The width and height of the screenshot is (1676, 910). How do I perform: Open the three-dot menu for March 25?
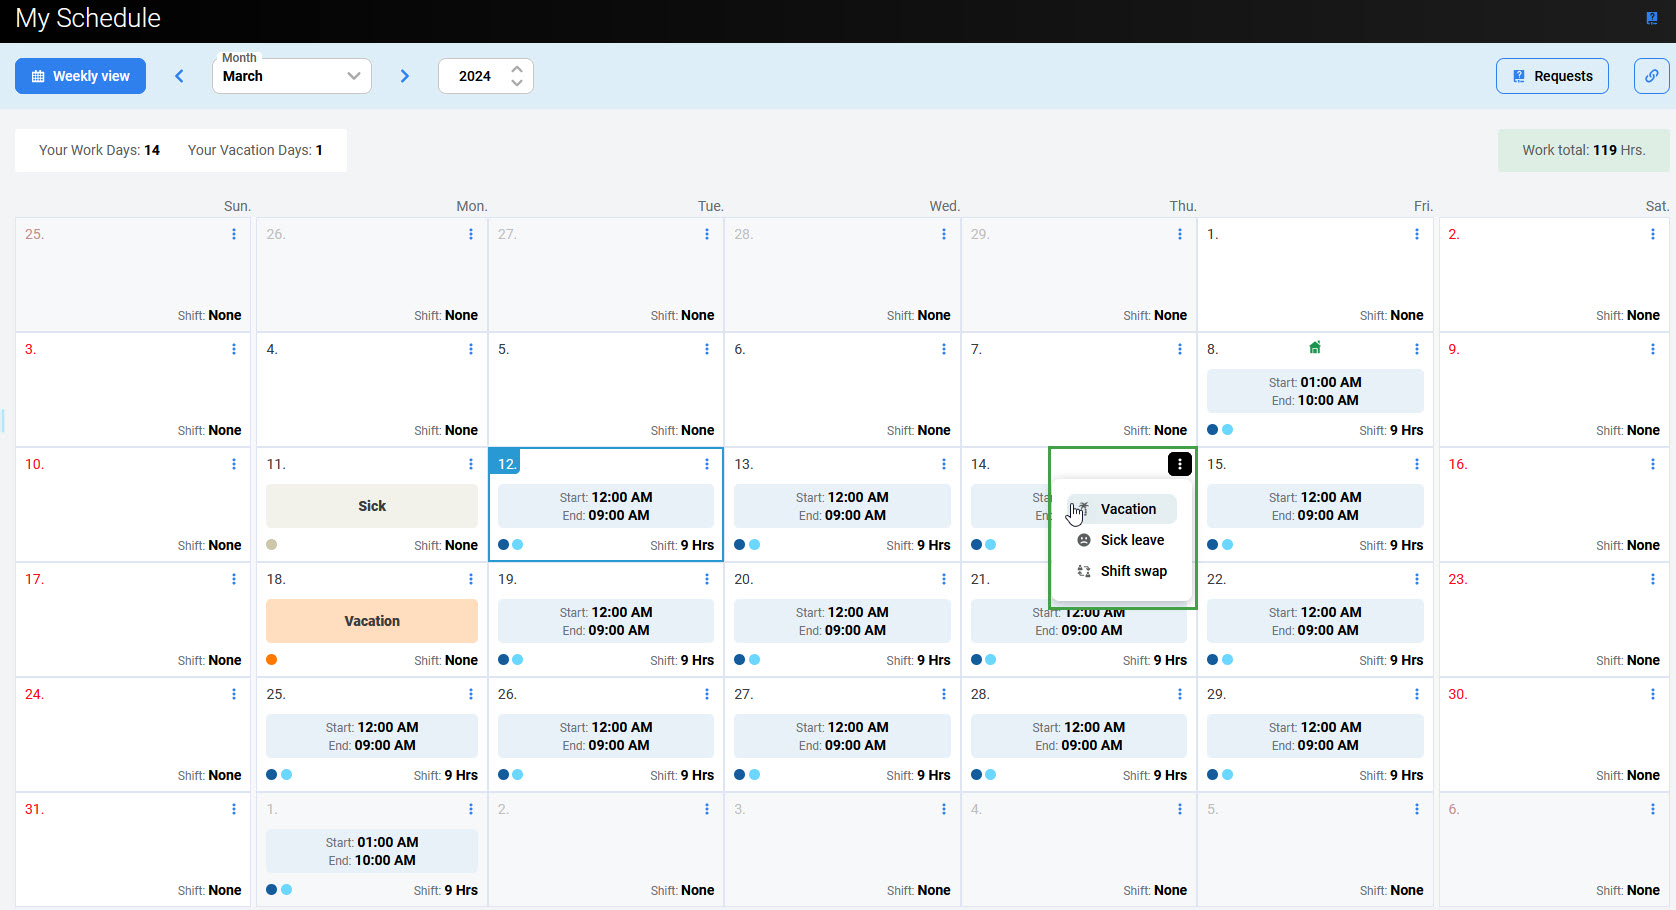click(471, 694)
